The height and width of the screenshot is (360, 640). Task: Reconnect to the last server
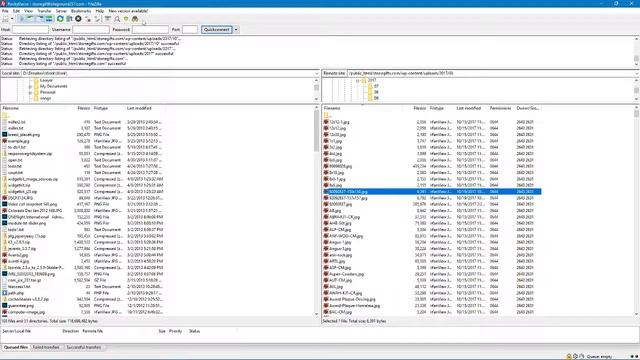(97, 19)
